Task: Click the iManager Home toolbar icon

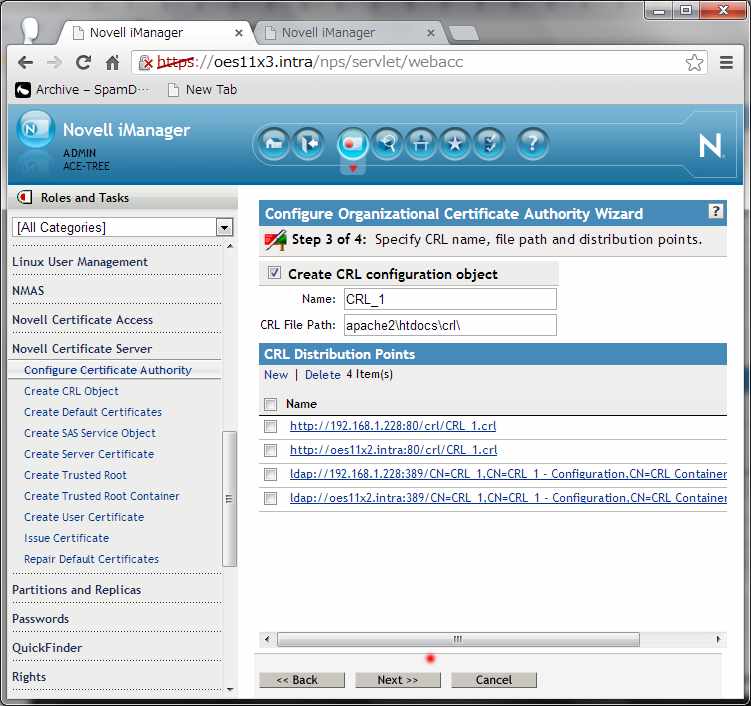Action: (273, 143)
